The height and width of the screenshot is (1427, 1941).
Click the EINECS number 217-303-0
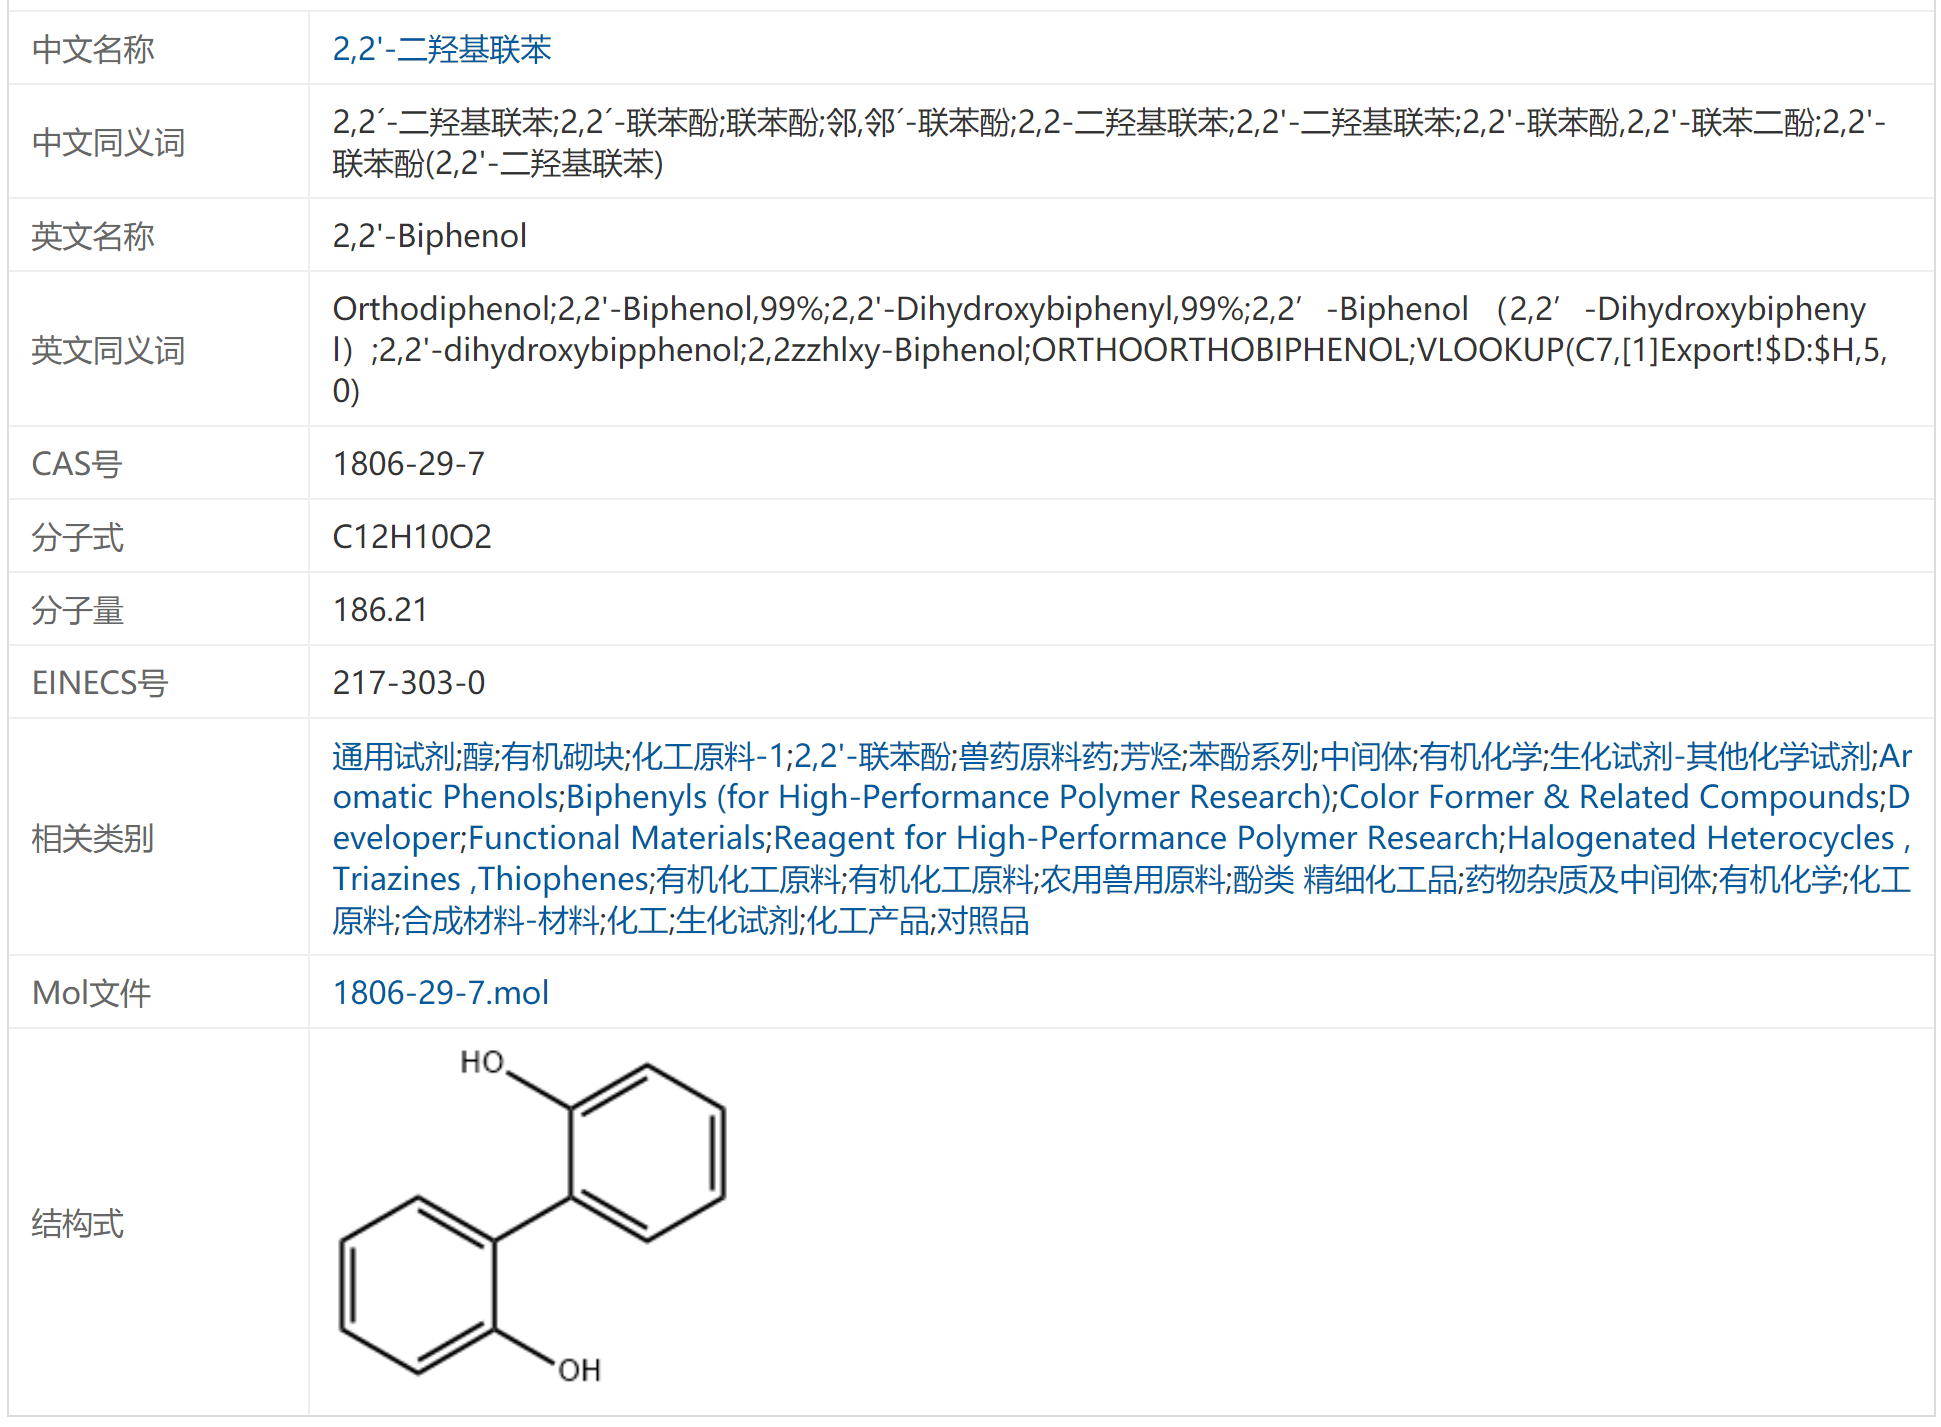(x=408, y=683)
